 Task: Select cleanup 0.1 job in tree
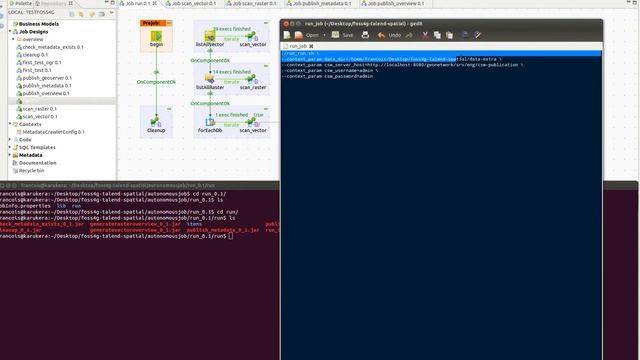[32, 55]
